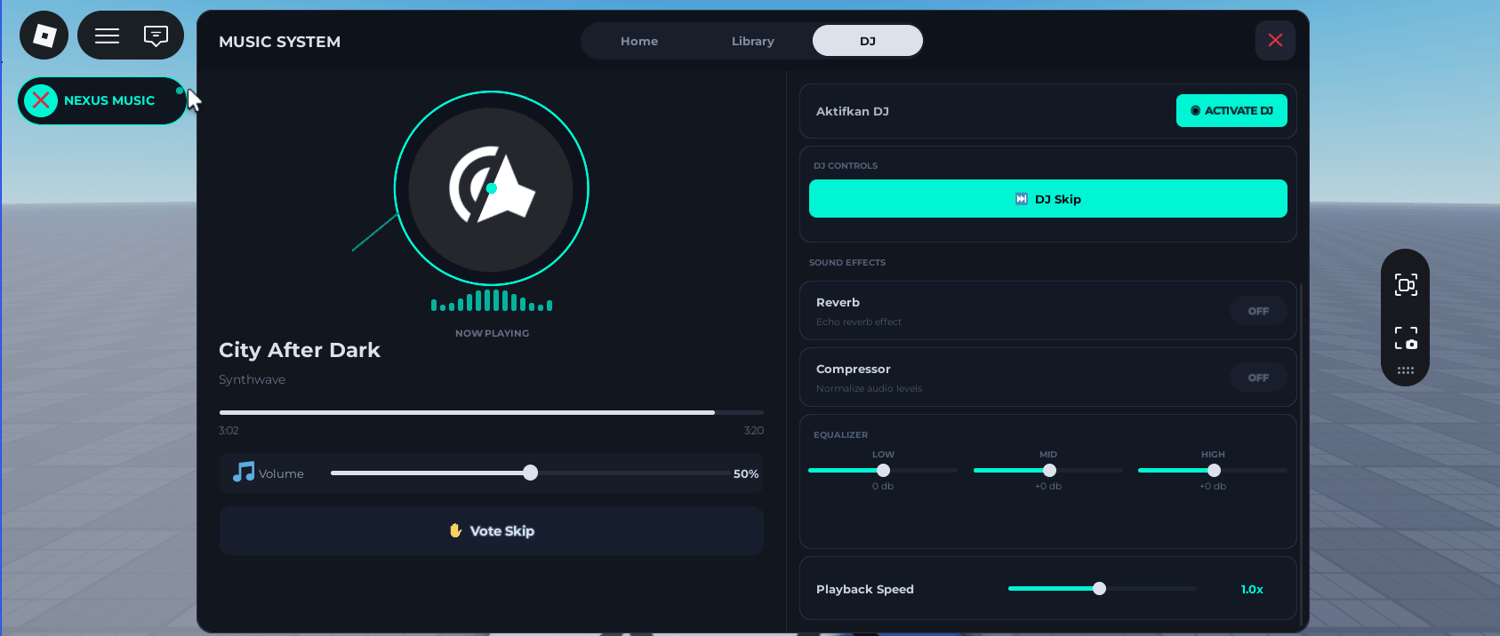The image size is (1500, 636).
Task: Switch to the Library tab
Action: pyautogui.click(x=753, y=41)
